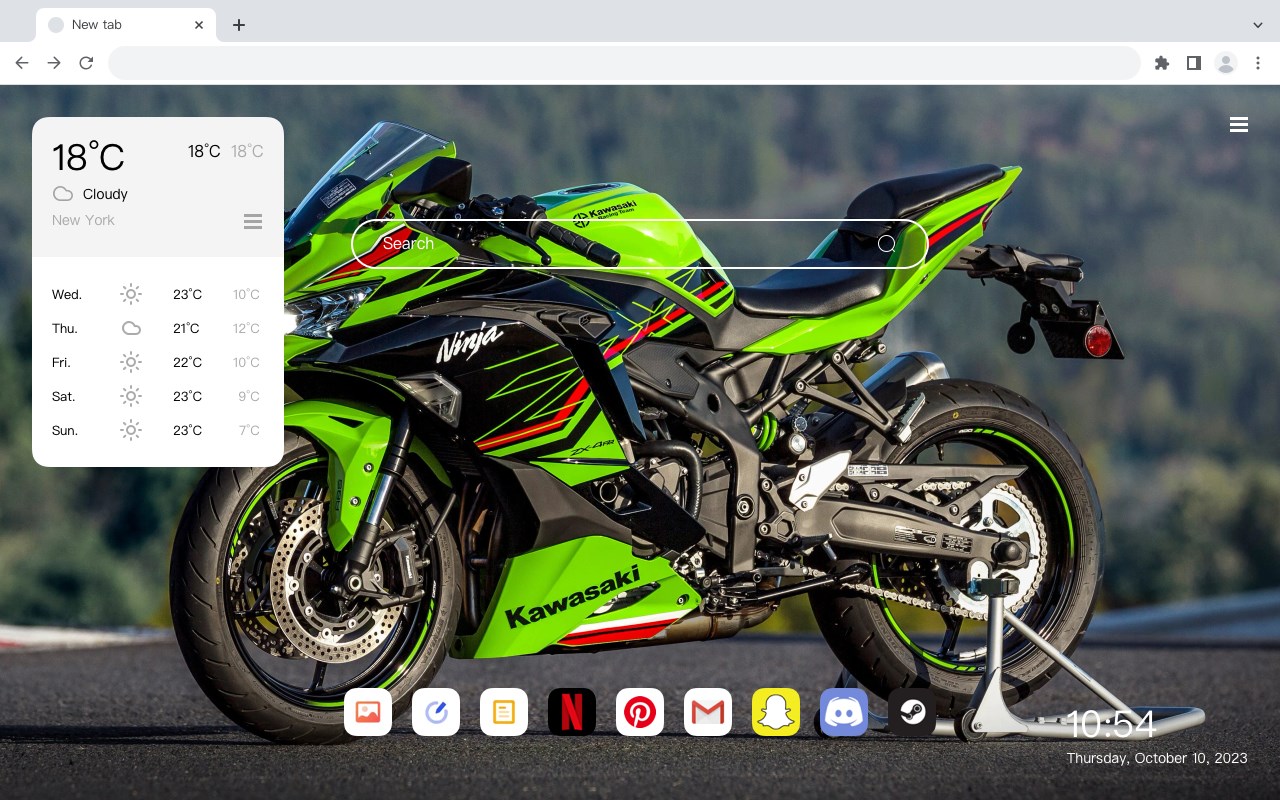
Task: Open the yellow notes shortcut icon
Action: [504, 712]
